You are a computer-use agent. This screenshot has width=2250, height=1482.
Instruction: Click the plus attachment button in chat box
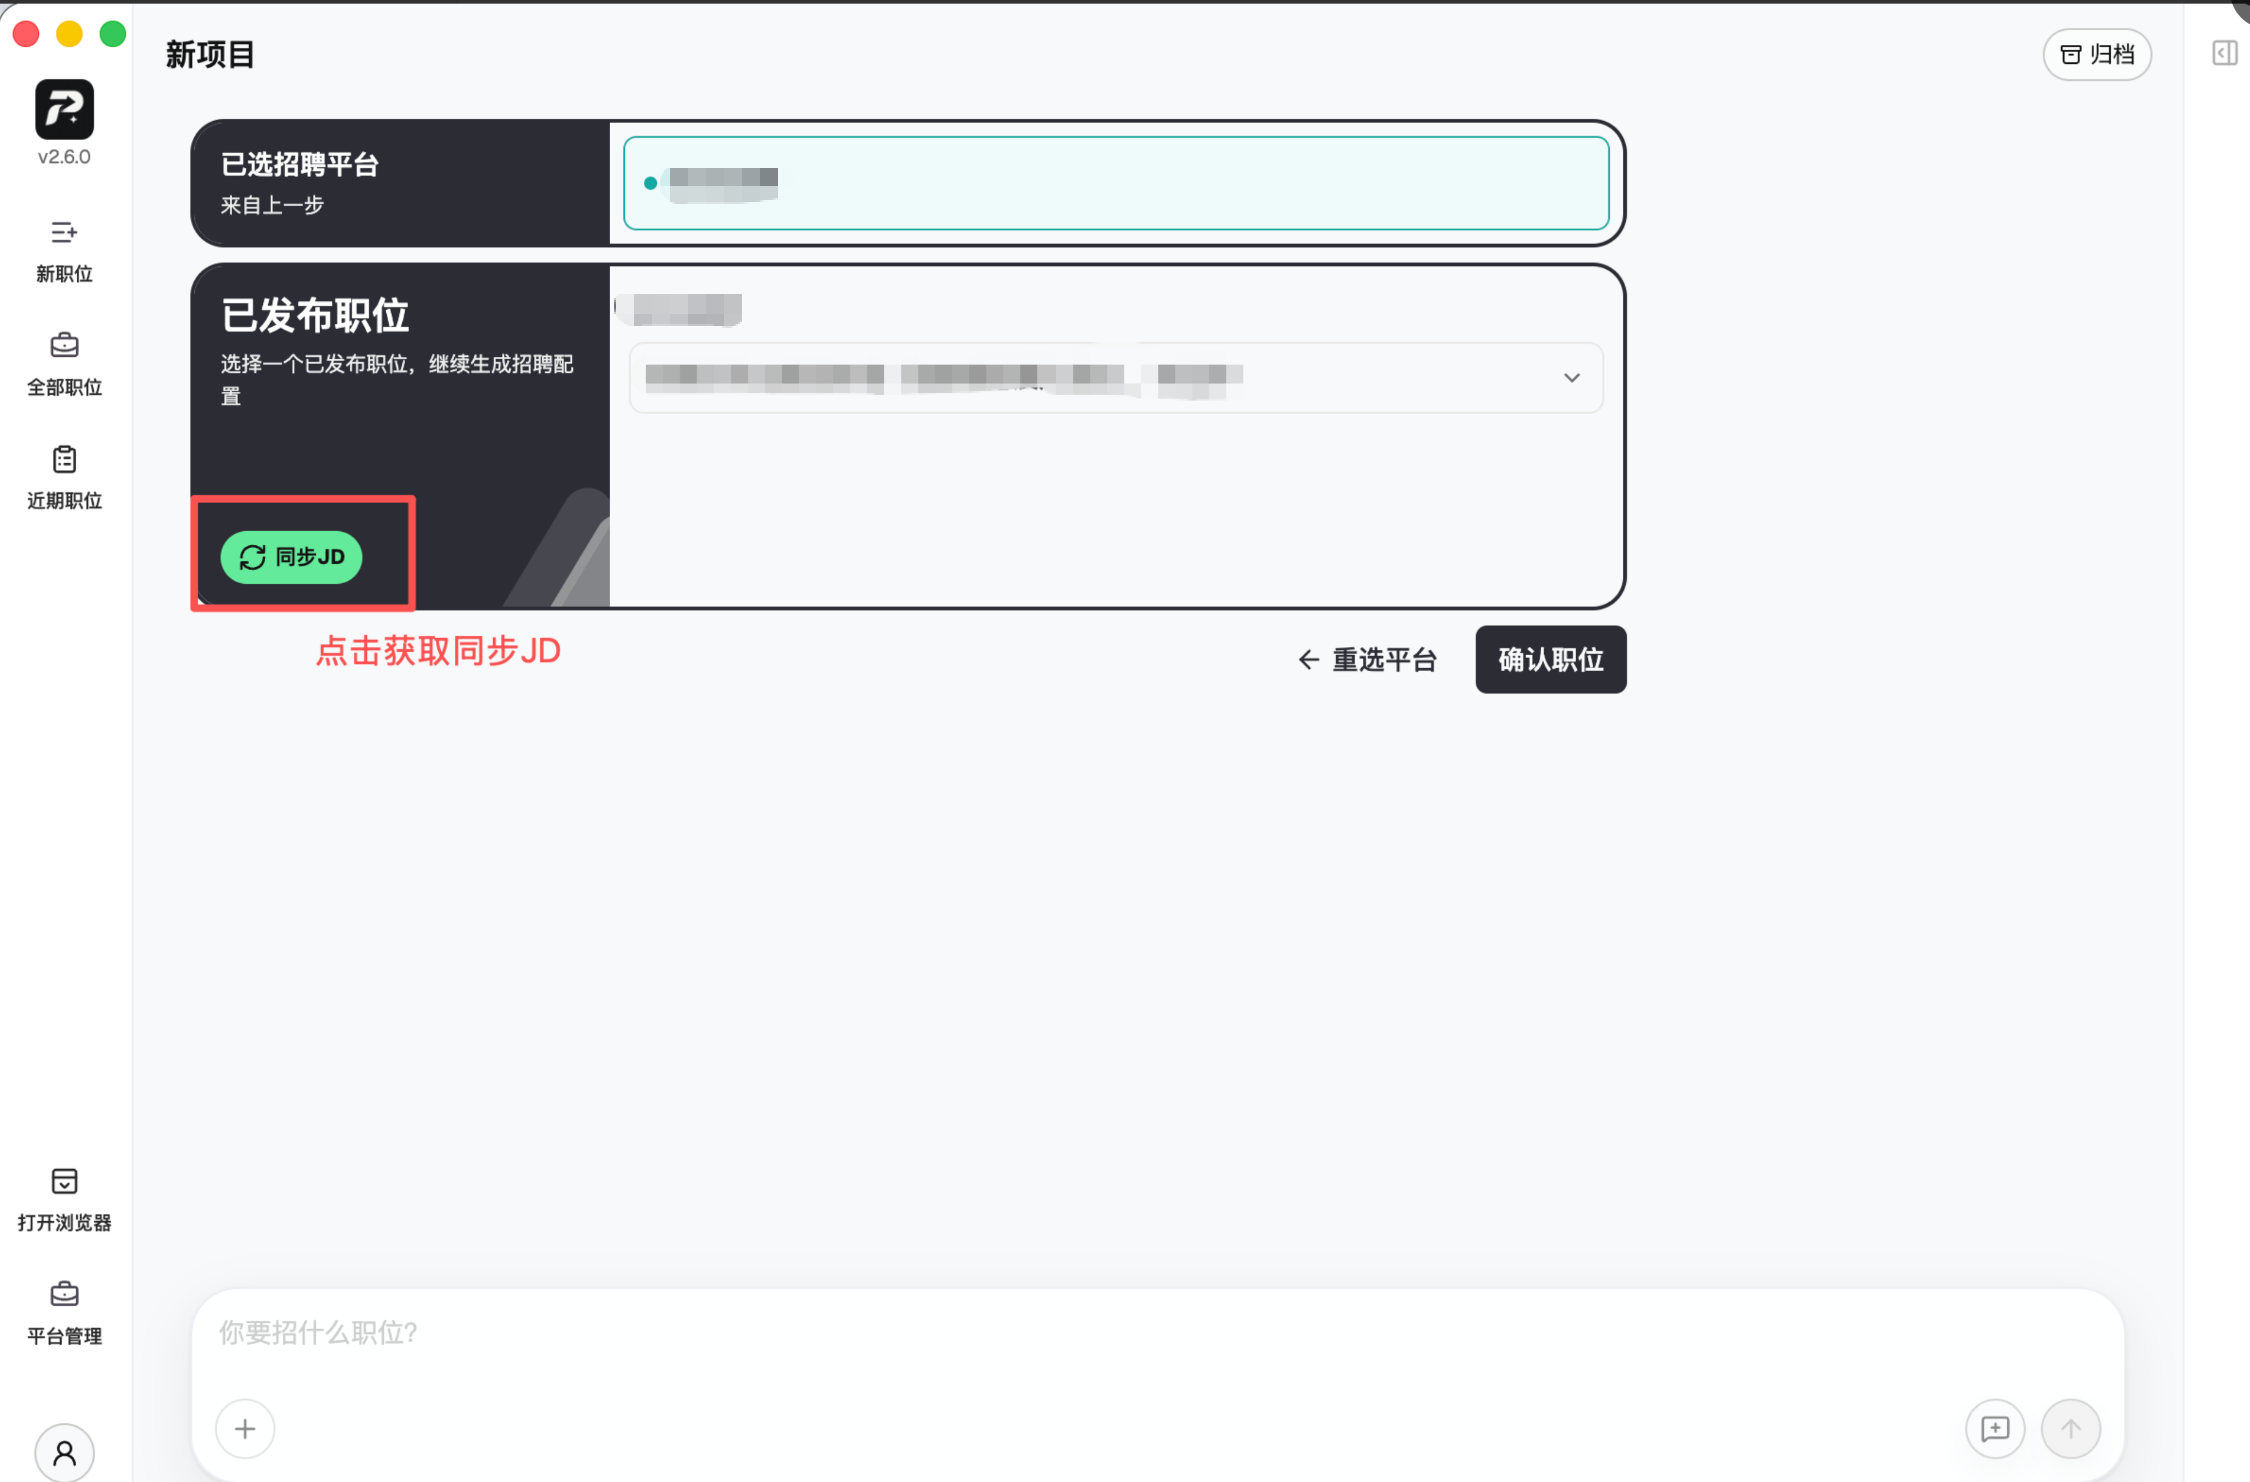pyautogui.click(x=245, y=1428)
